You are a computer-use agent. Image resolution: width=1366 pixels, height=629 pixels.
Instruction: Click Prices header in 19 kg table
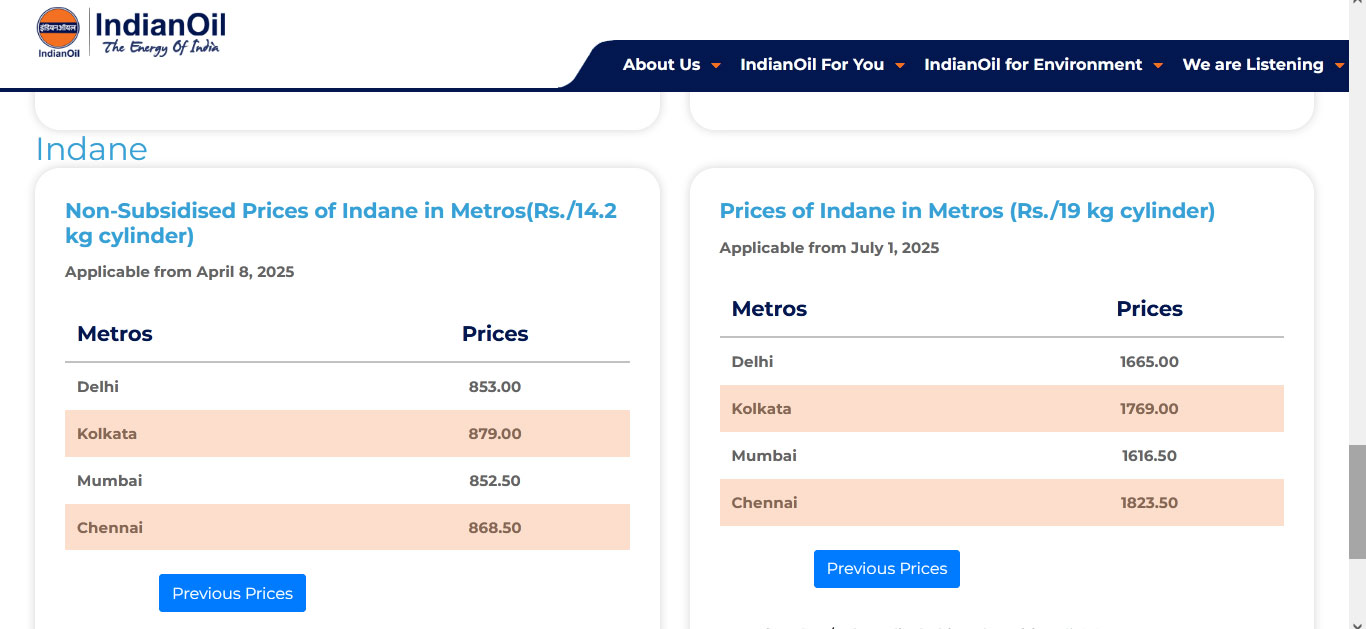(x=1149, y=309)
